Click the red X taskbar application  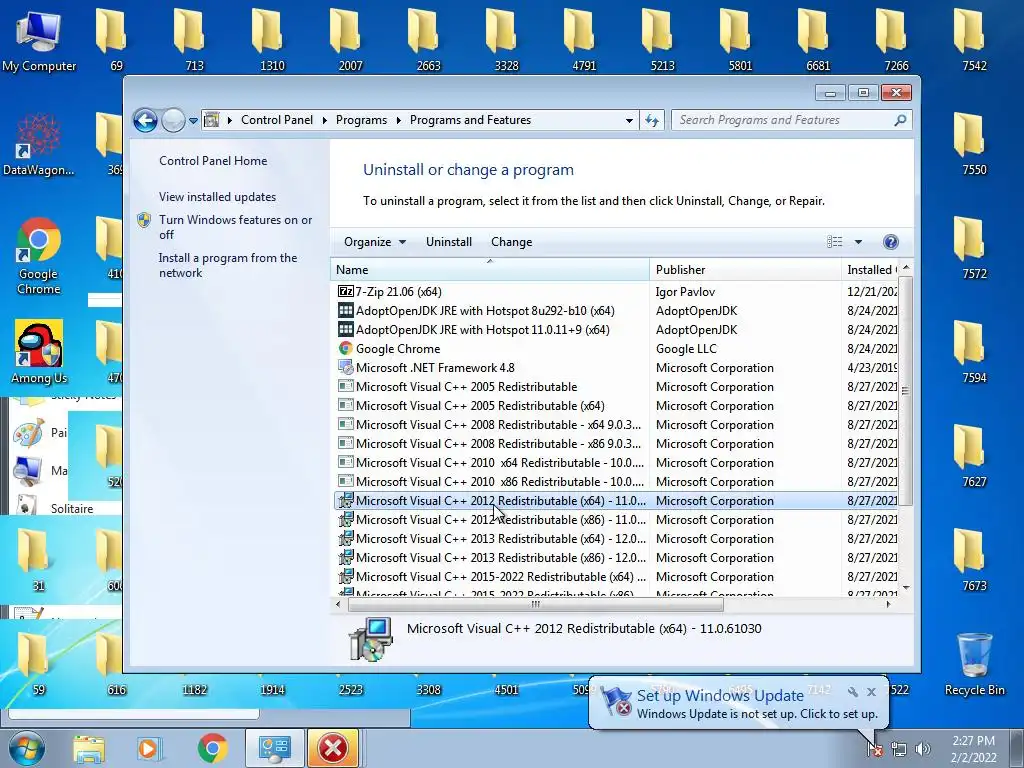tap(333, 748)
